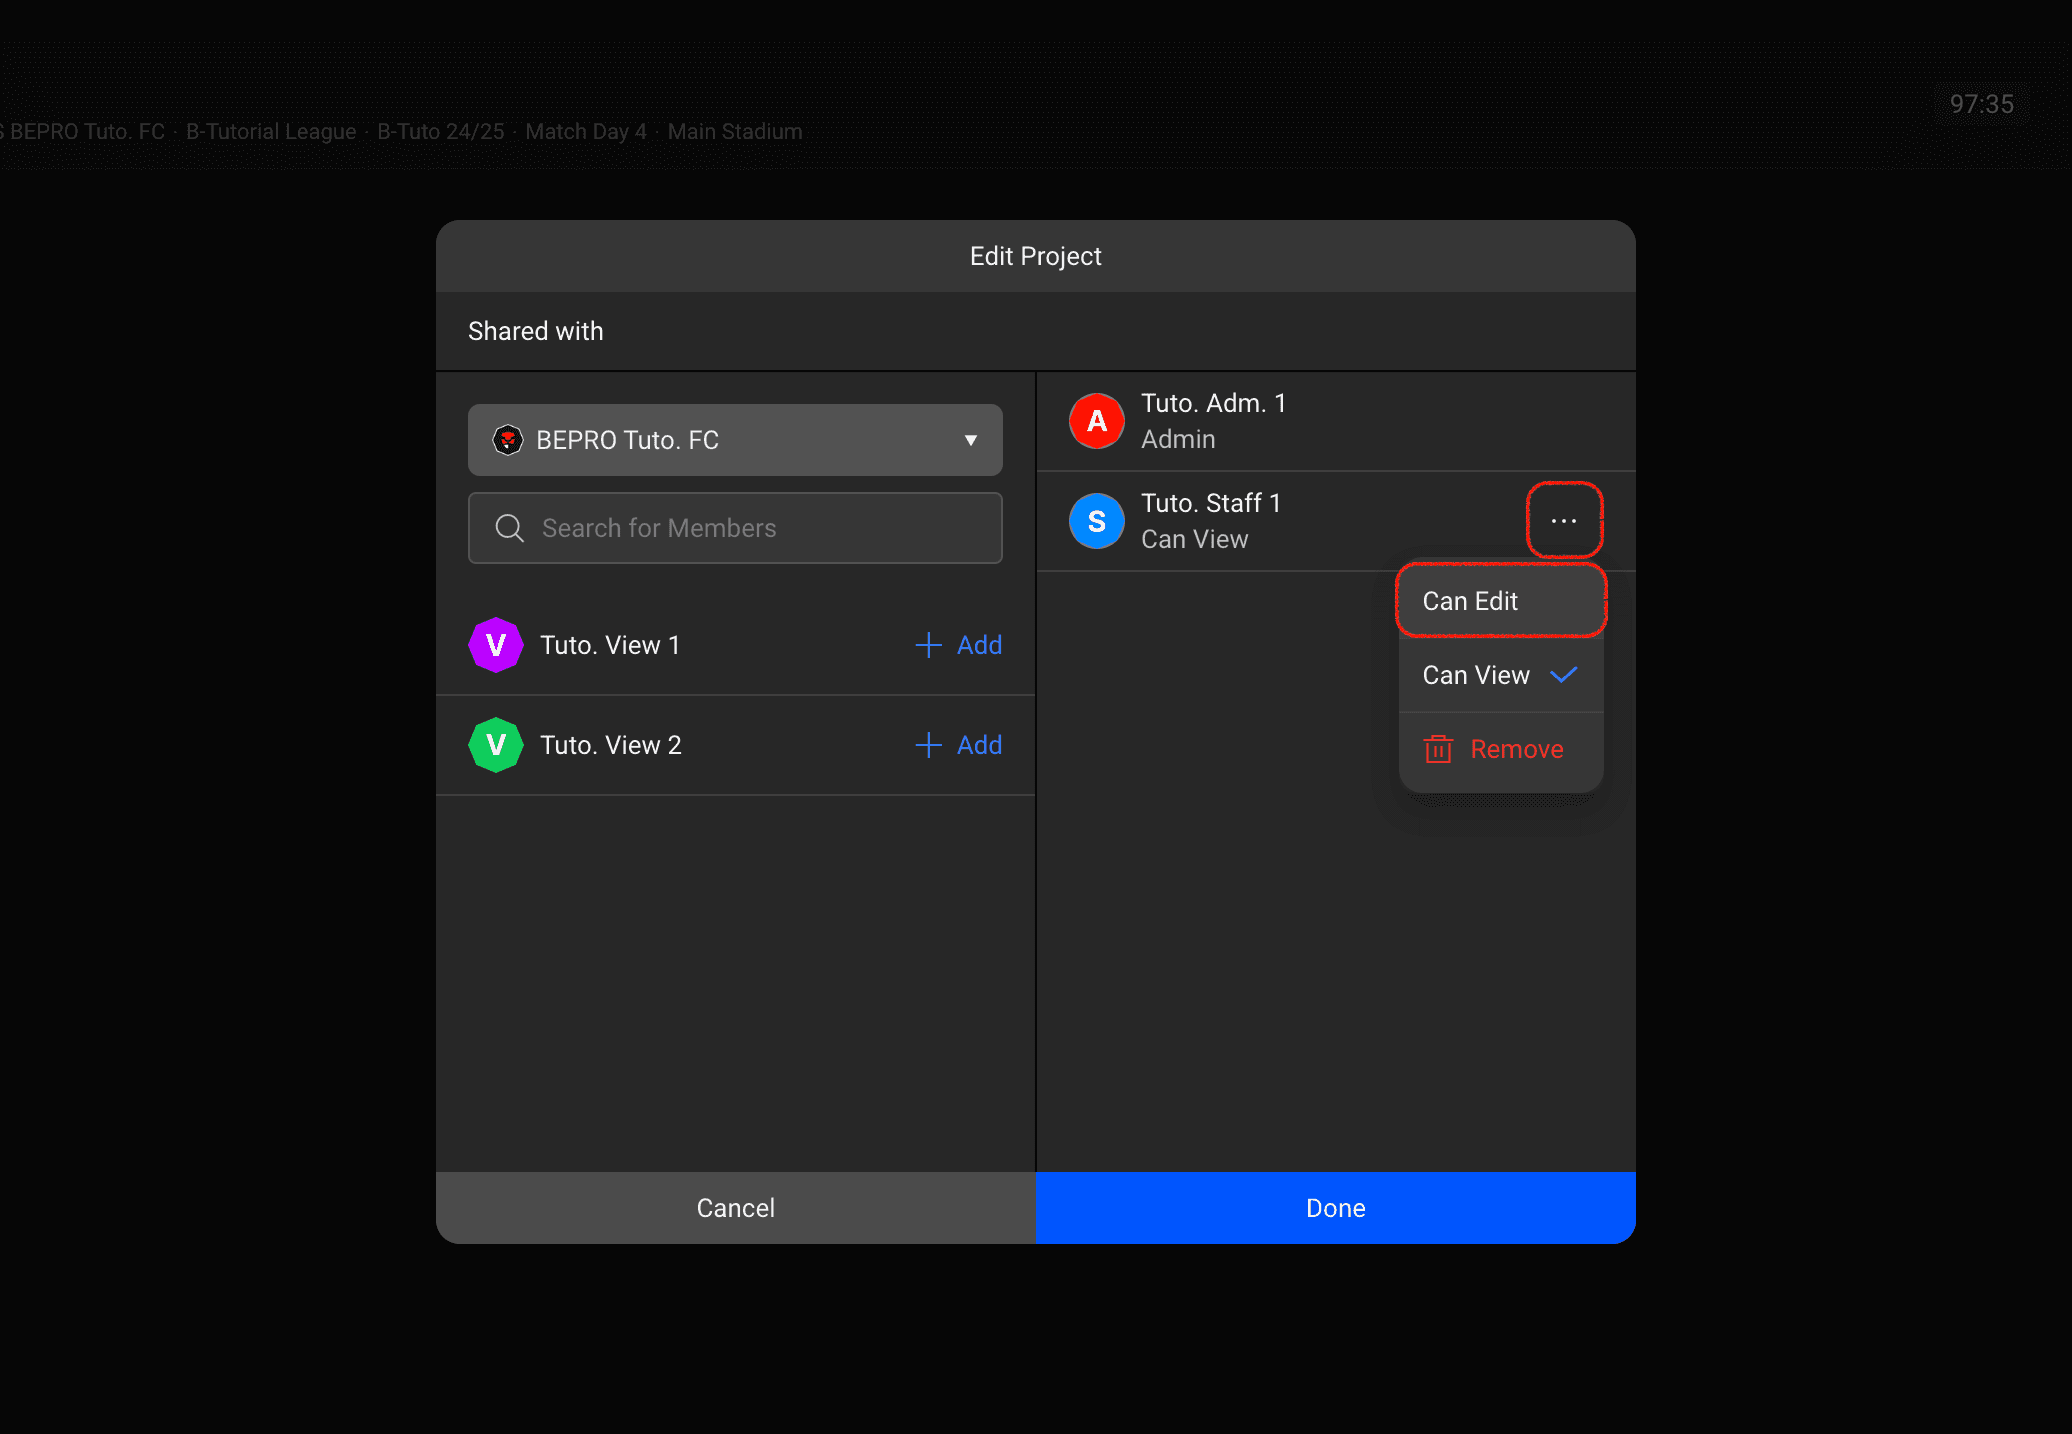Image resolution: width=2072 pixels, height=1434 pixels.
Task: Add Tuto. View 1 to shared members
Action: 959,645
